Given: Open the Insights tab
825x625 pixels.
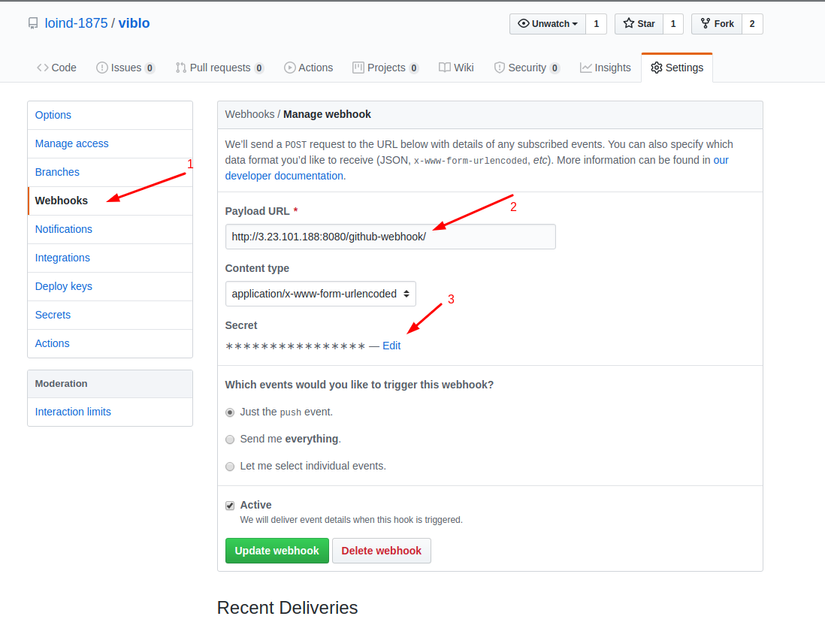Looking at the screenshot, I should (606, 68).
